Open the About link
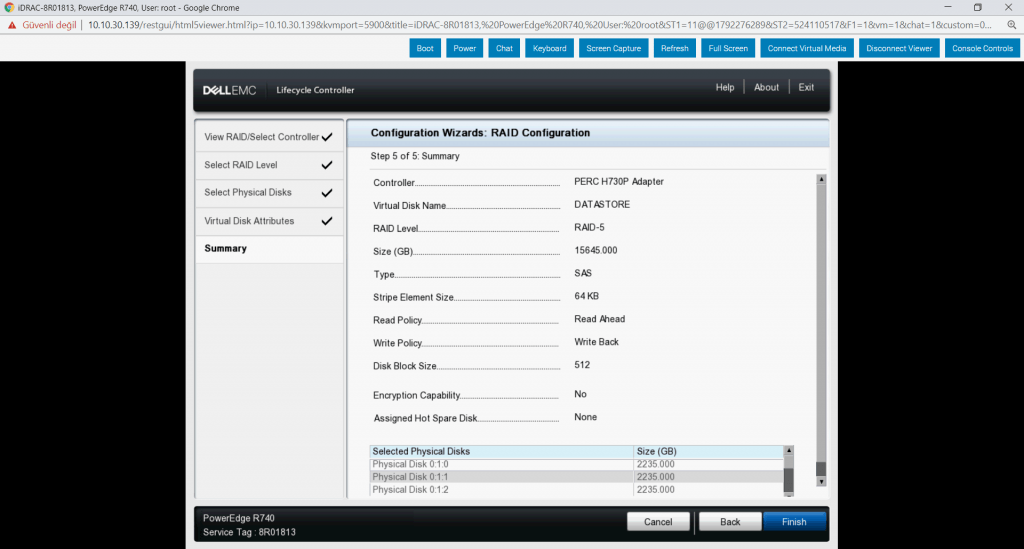1024x549 pixels. click(x=766, y=88)
